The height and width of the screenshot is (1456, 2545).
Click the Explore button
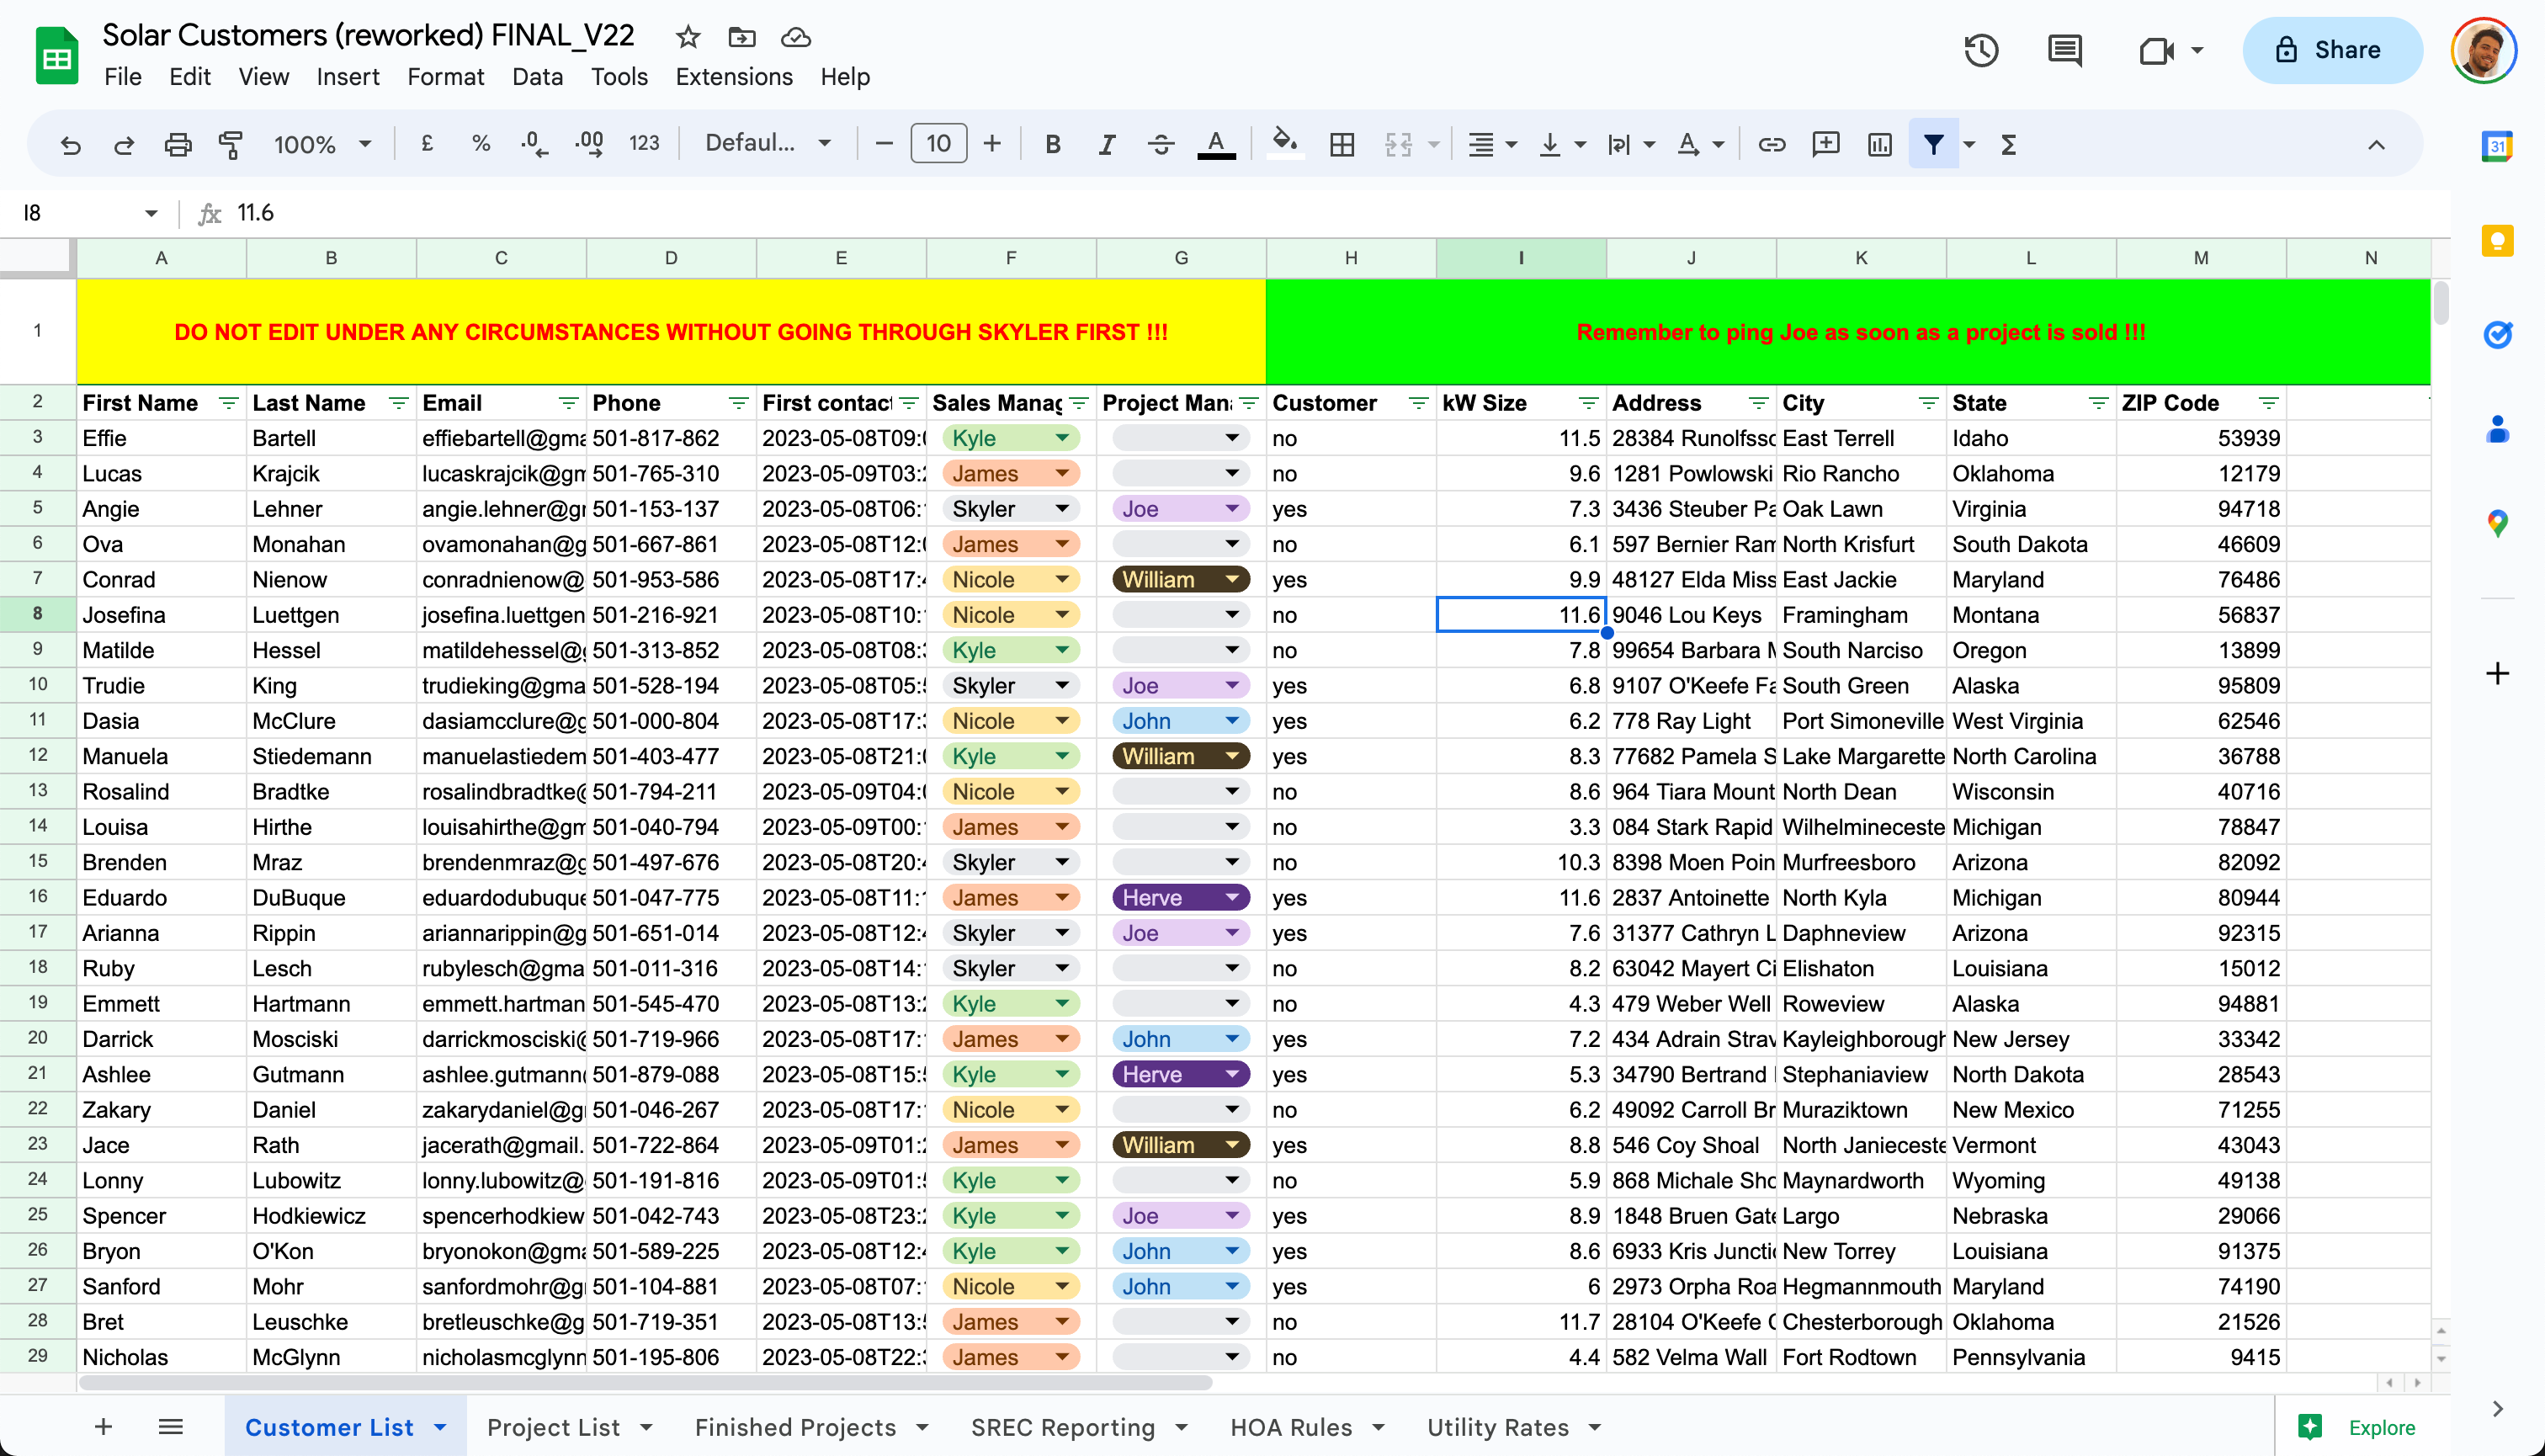click(2361, 1427)
